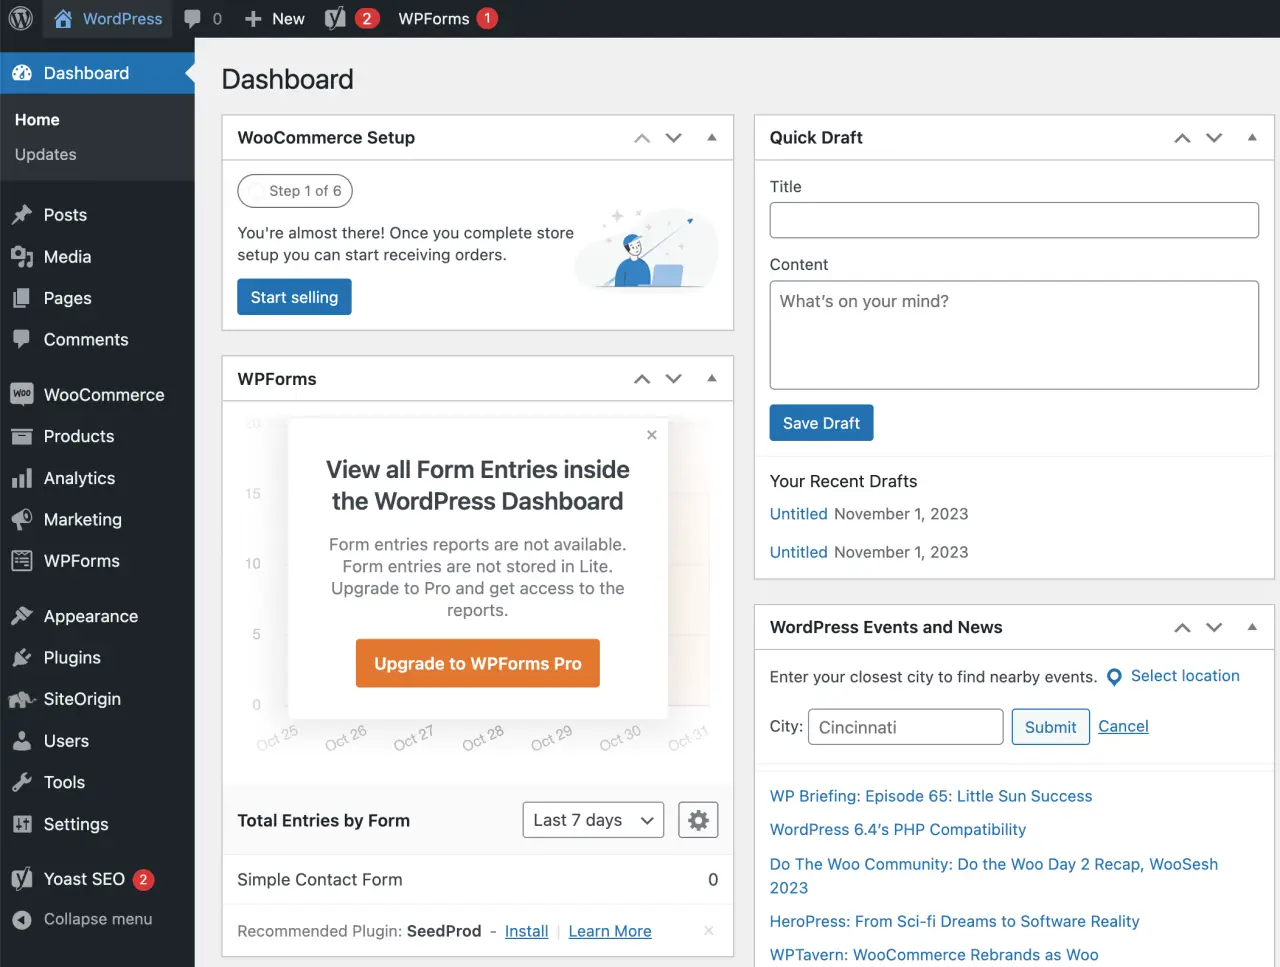The image size is (1280, 967).
Task: Cancel the city location entry
Action: point(1123,727)
